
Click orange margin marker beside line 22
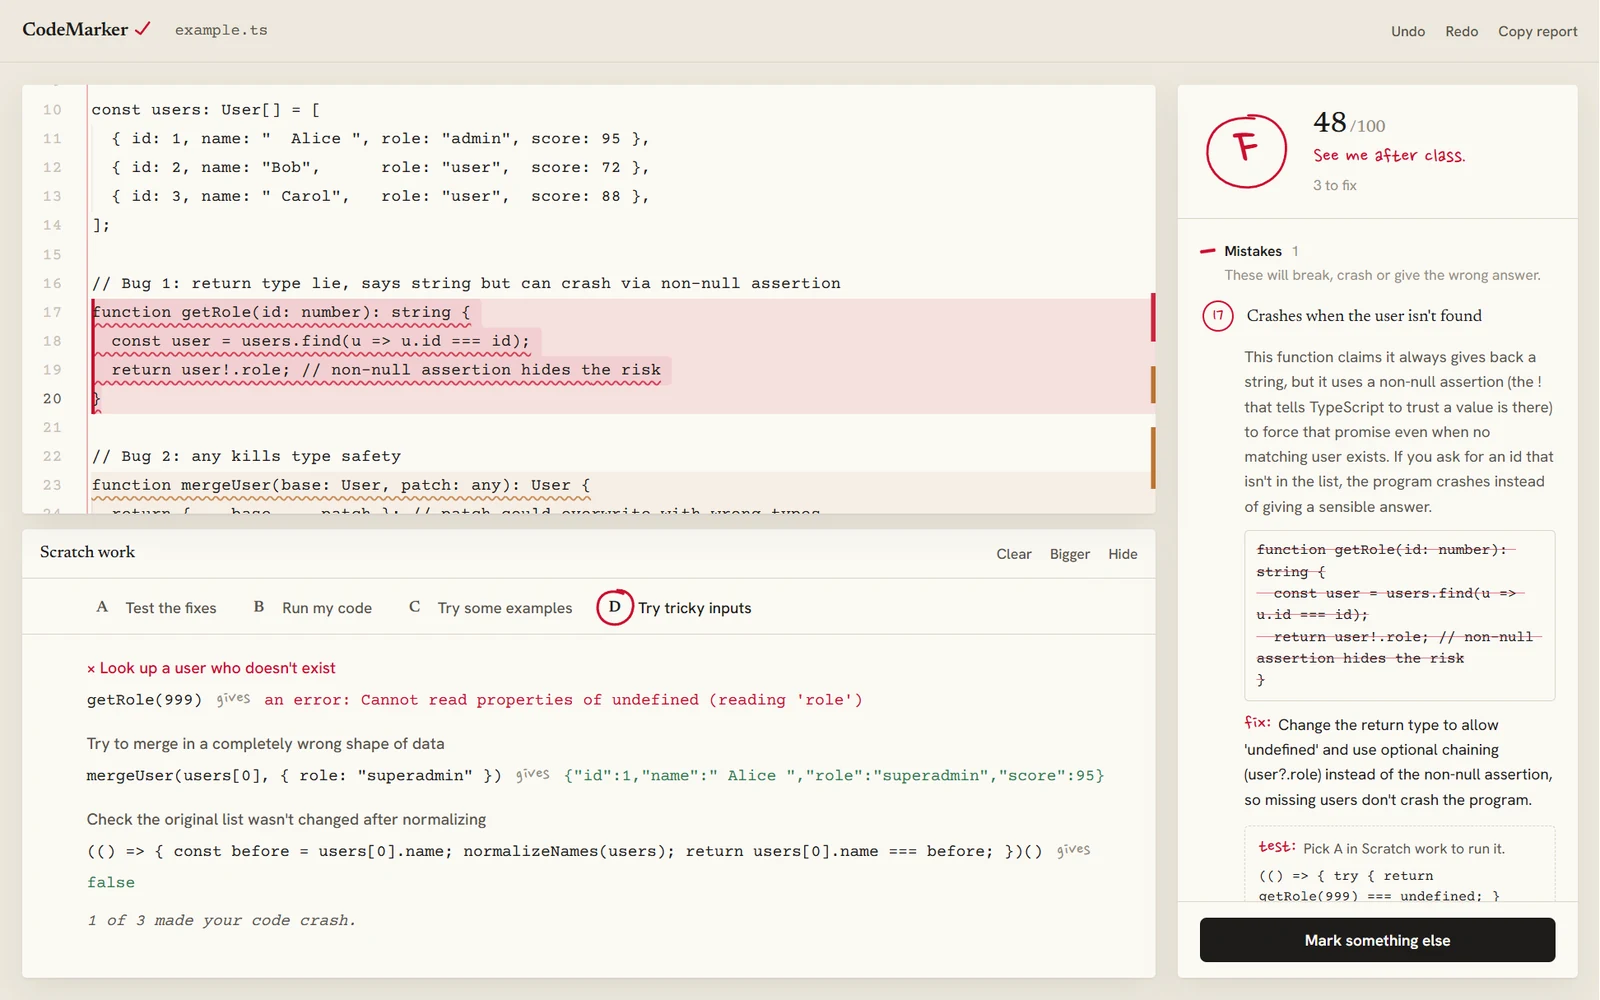point(1153,458)
